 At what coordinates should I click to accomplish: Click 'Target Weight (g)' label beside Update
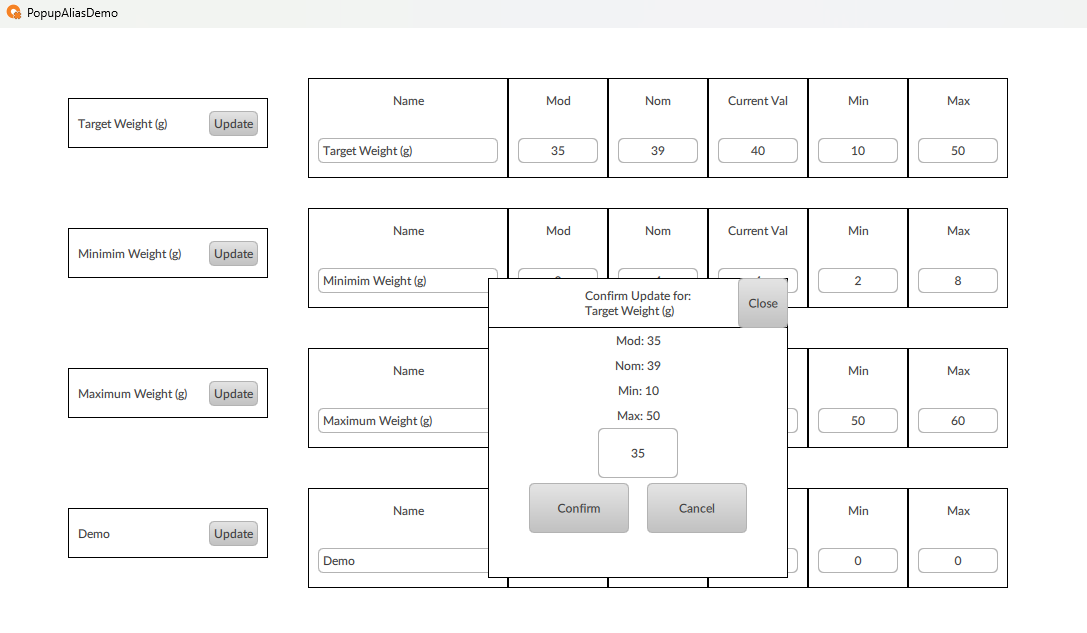[x=123, y=123]
